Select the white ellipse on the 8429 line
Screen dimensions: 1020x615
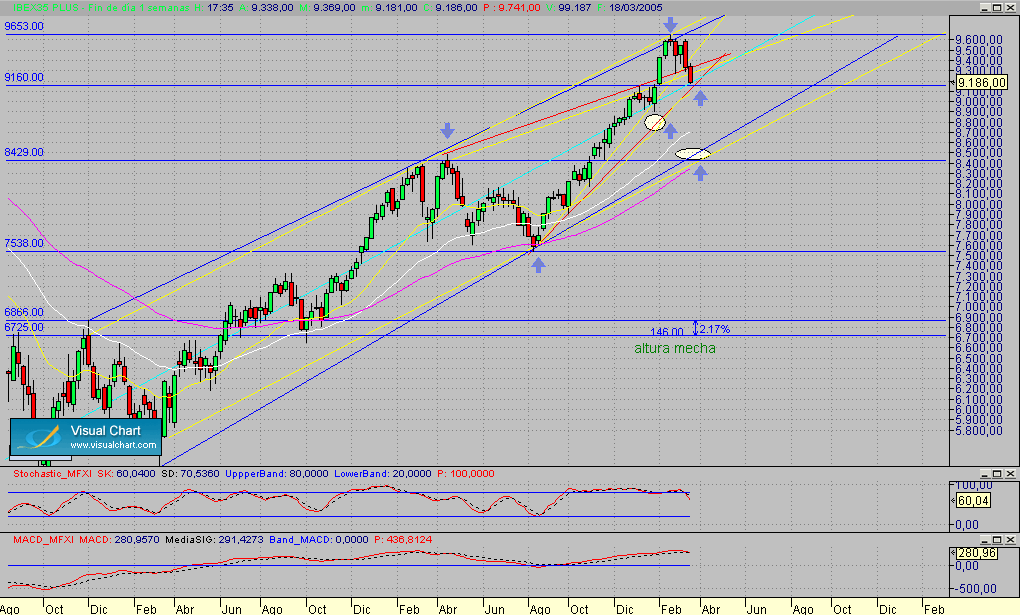(693, 154)
